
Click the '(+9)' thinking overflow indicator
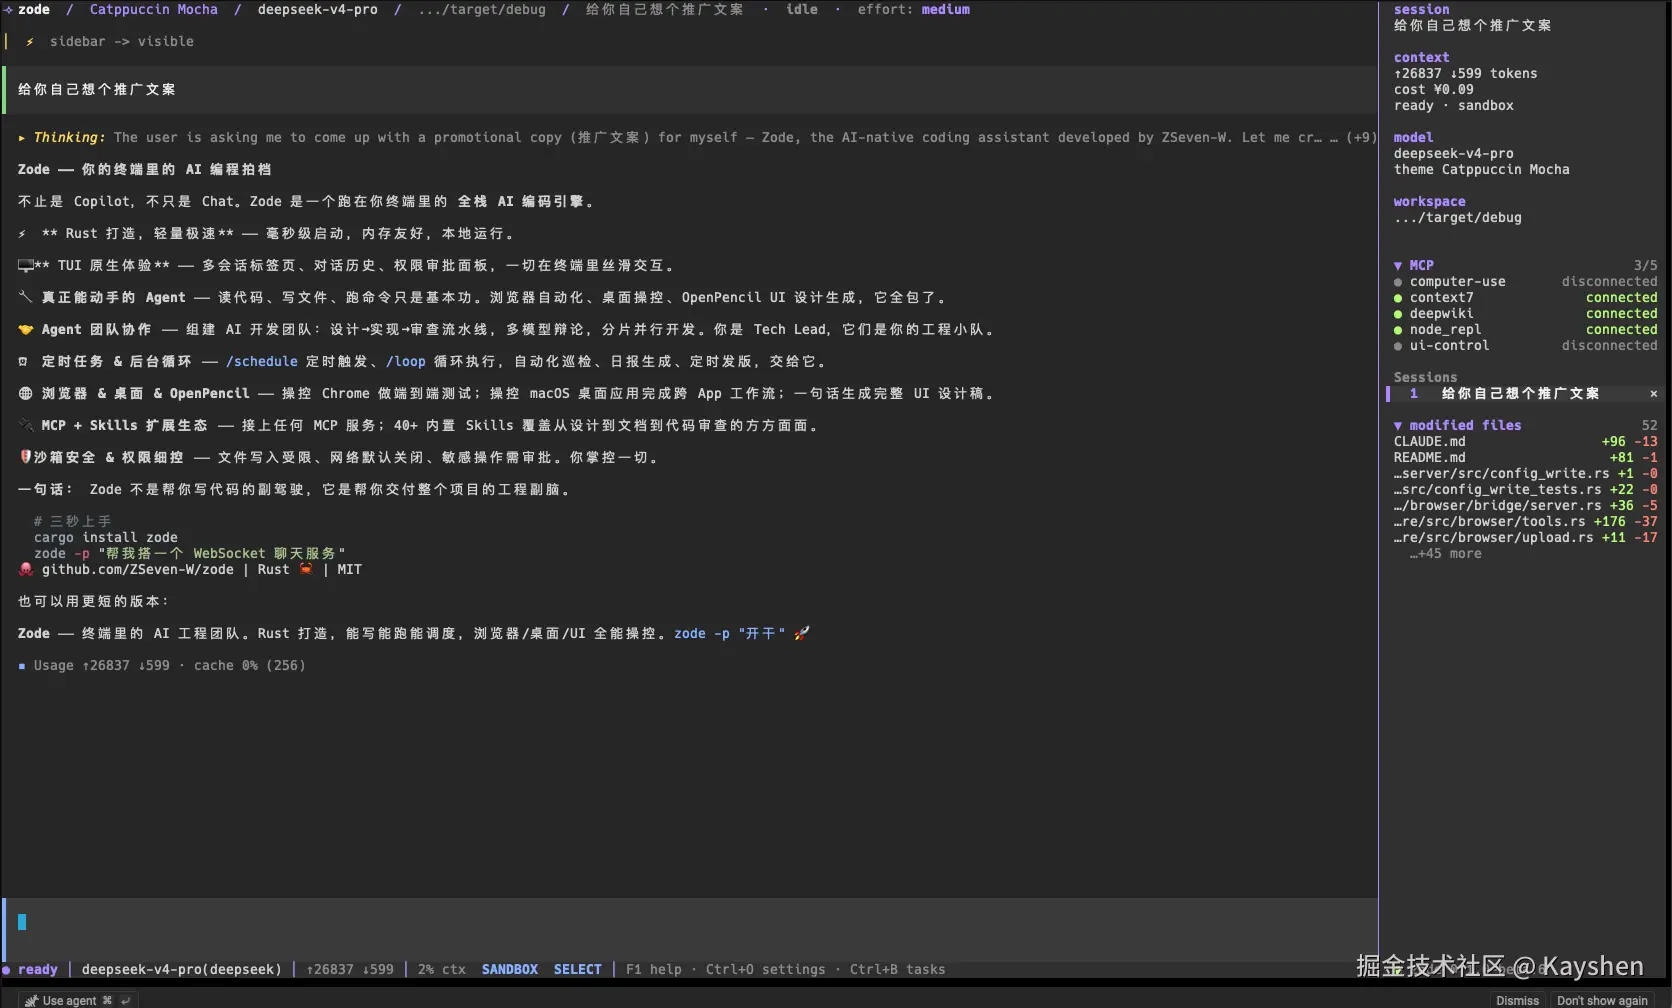(x=1361, y=138)
